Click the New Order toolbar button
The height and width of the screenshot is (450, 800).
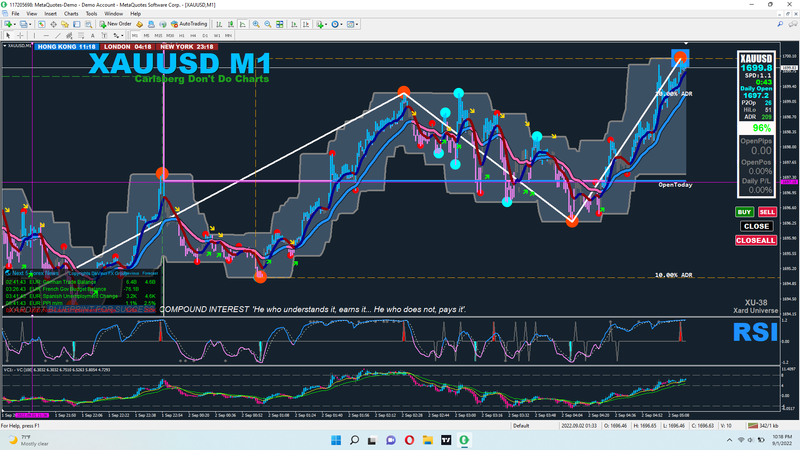point(115,24)
